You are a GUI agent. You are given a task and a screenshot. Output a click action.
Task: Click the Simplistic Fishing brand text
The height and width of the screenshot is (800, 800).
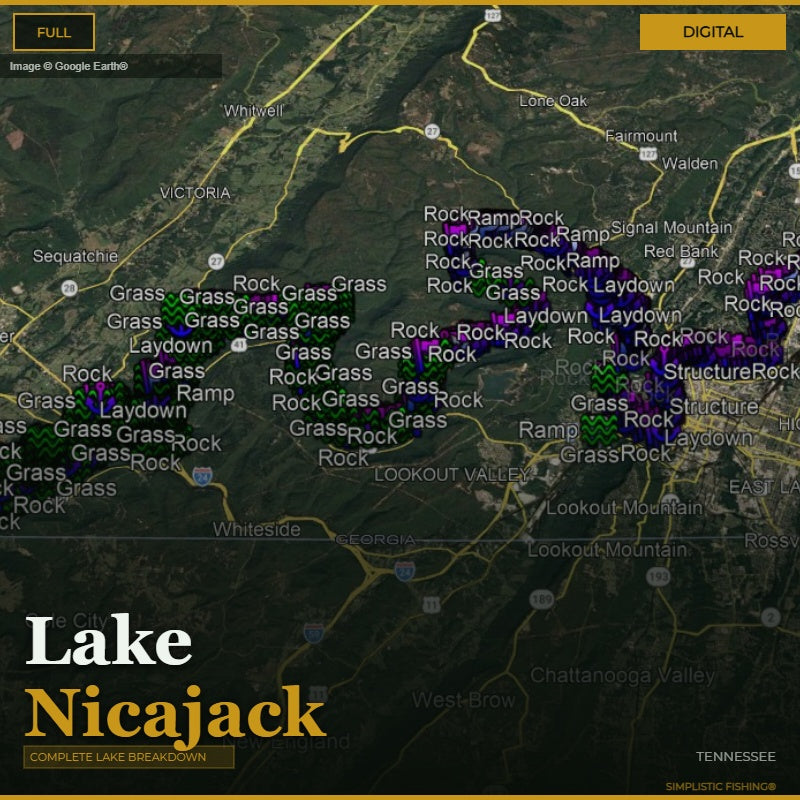pos(720,786)
